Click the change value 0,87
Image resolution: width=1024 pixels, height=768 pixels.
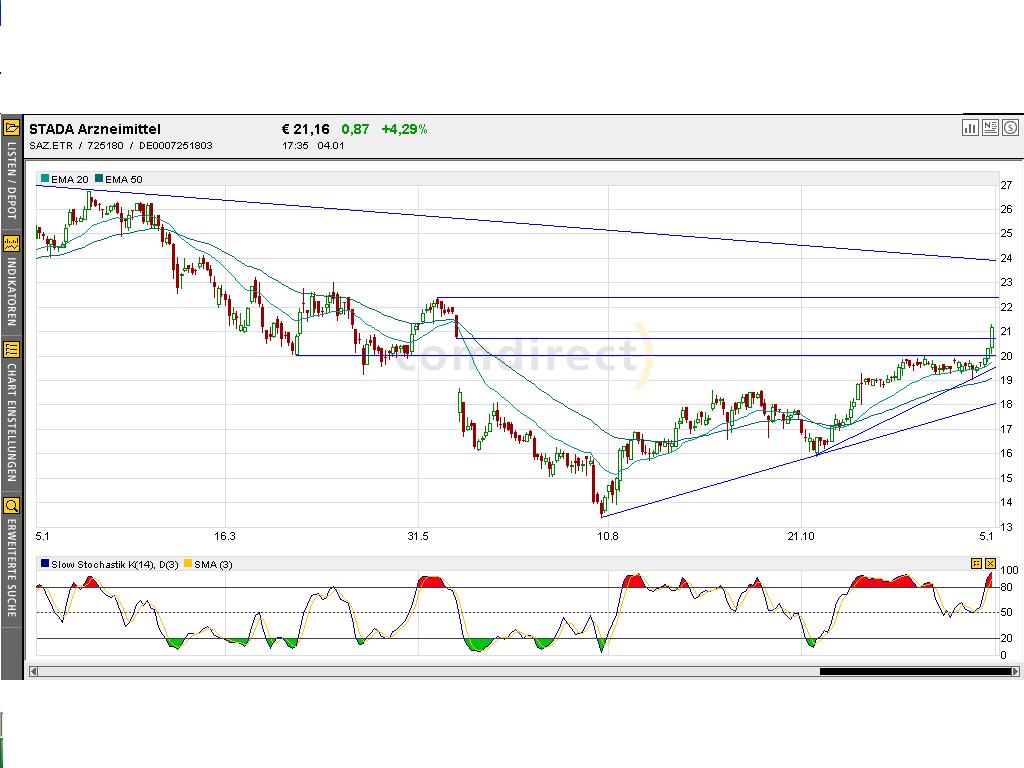(355, 129)
